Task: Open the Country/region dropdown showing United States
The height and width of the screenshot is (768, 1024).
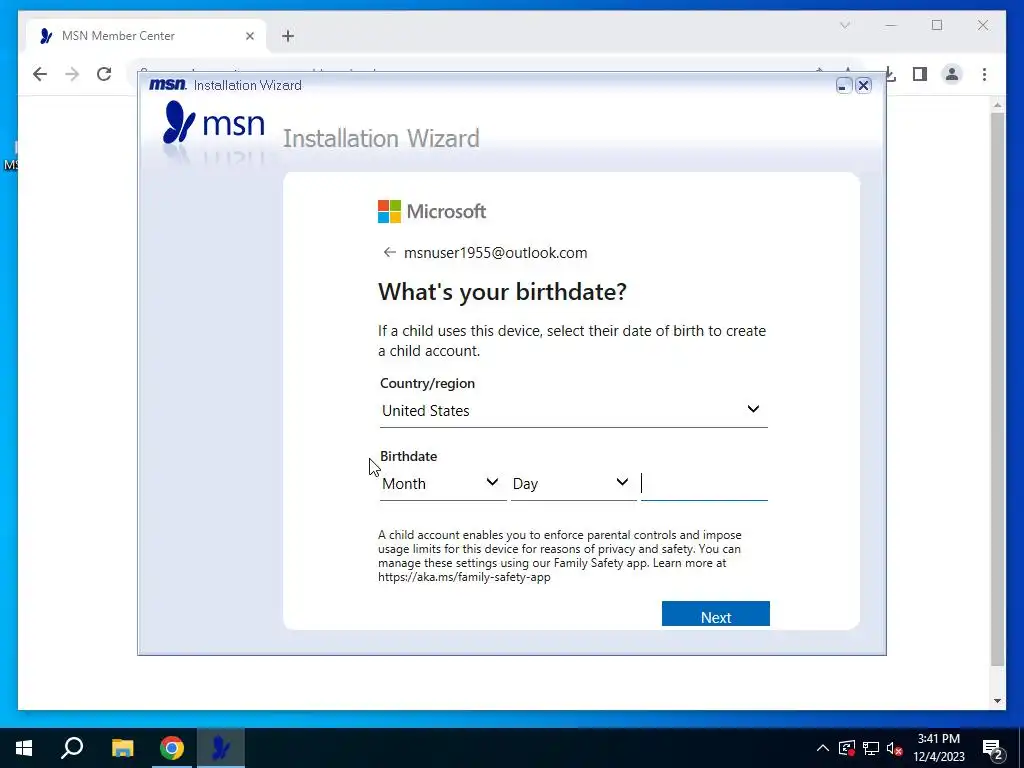Action: click(x=573, y=410)
